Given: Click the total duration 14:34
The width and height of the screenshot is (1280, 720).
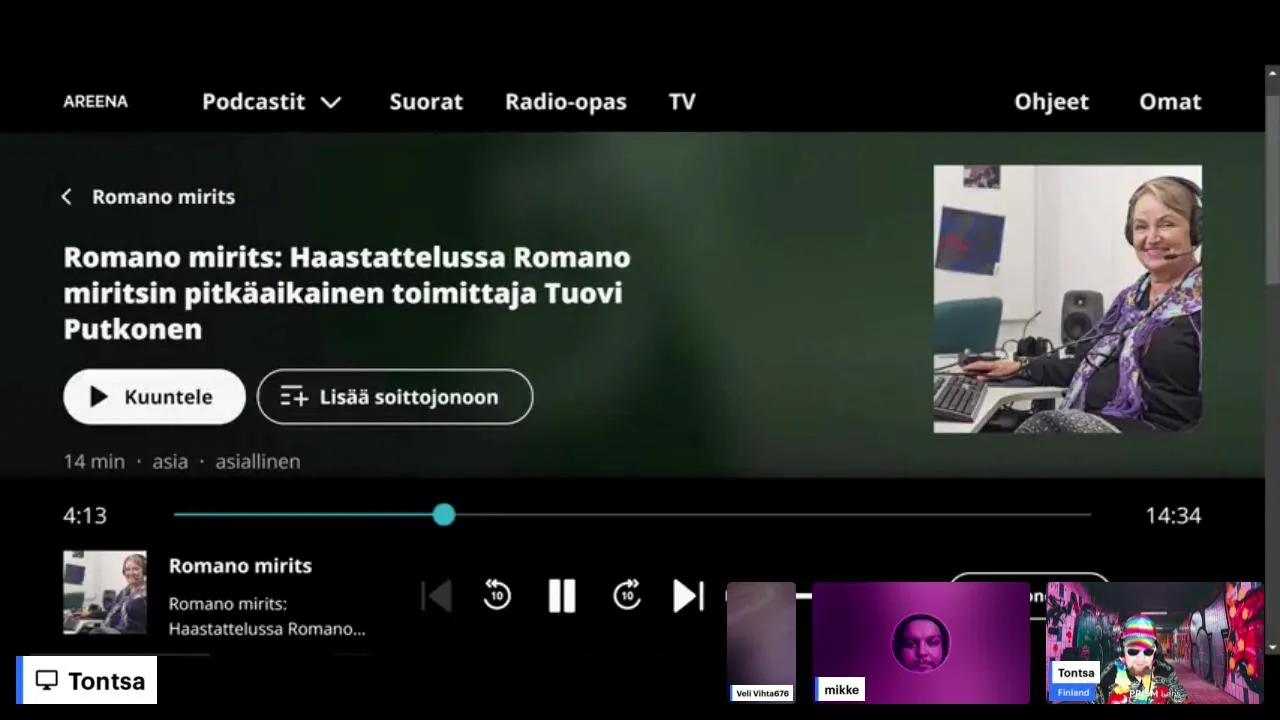Looking at the screenshot, I should tap(1173, 515).
